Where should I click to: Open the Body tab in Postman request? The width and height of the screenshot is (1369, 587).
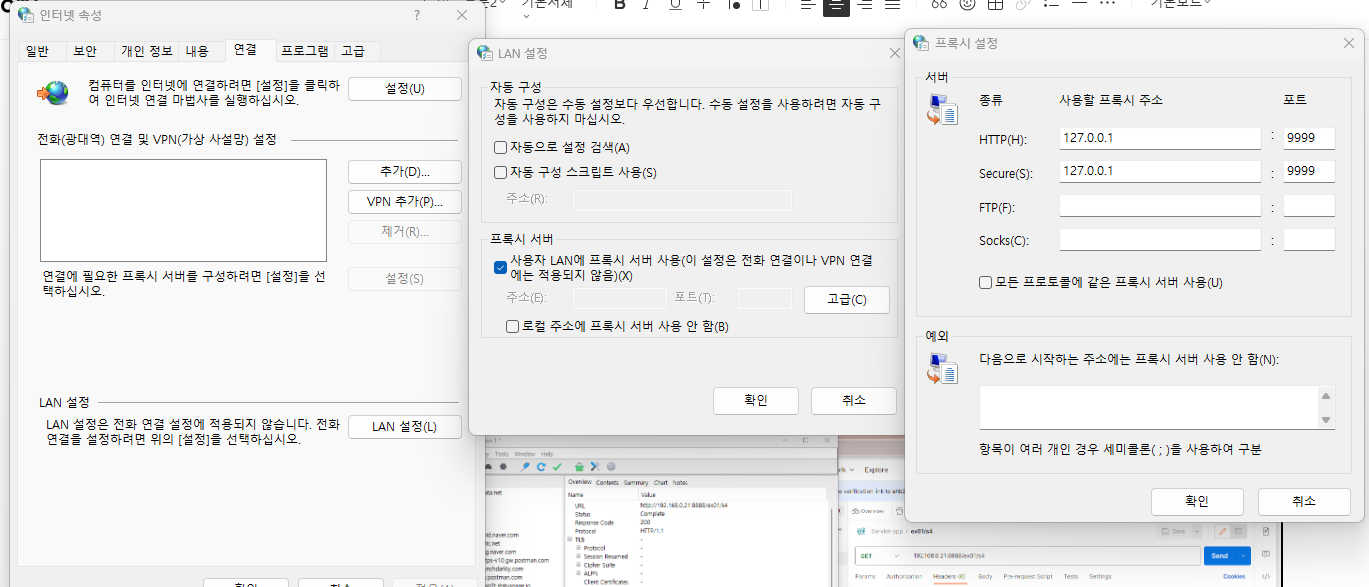click(985, 577)
